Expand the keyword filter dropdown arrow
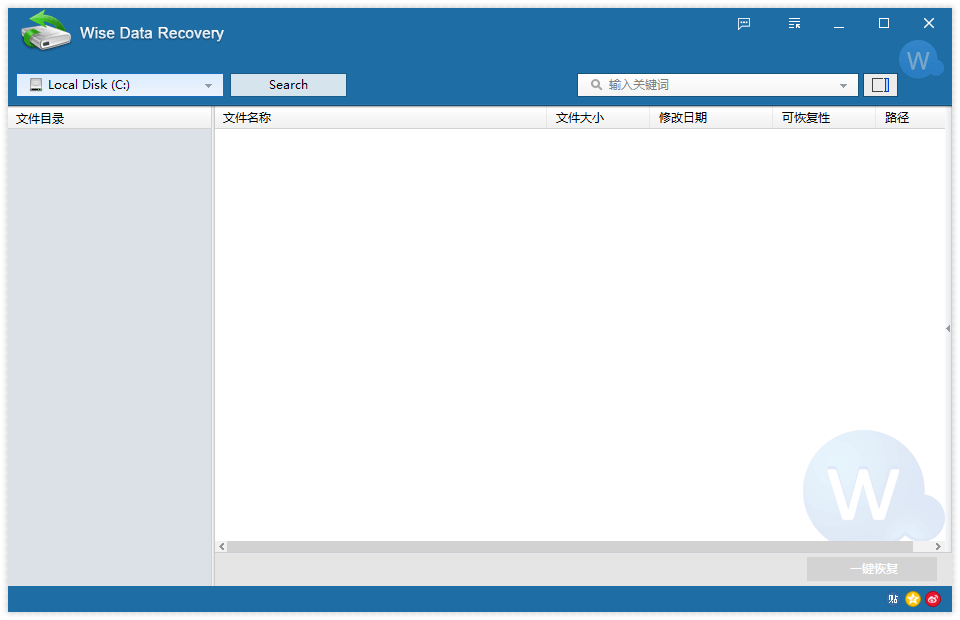Screen dimensions: 960x620 click(844, 86)
